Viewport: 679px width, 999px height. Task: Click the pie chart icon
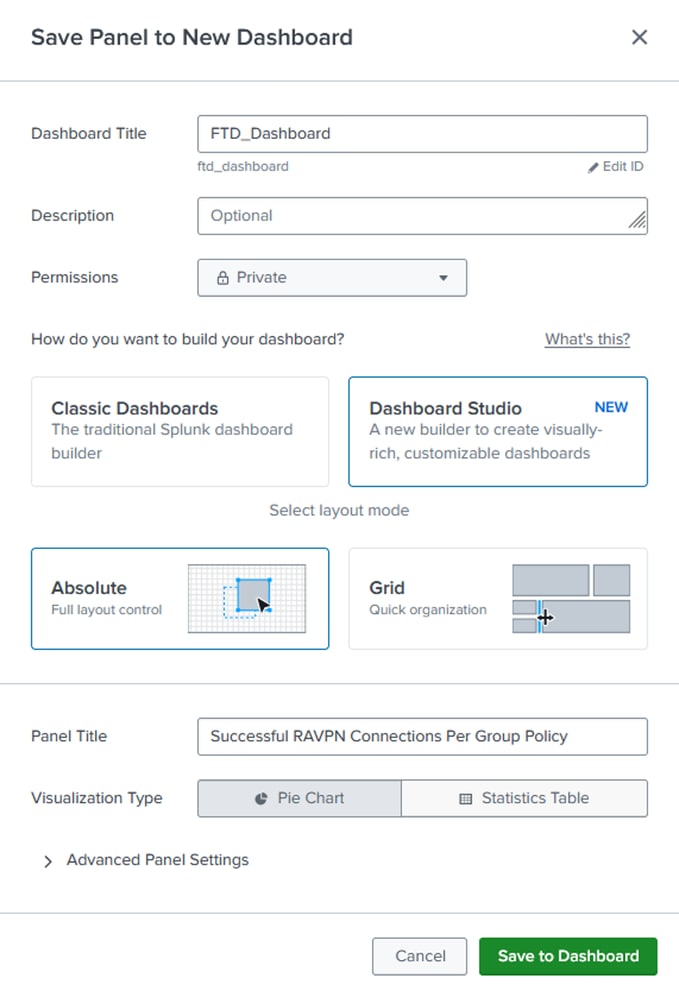point(261,799)
